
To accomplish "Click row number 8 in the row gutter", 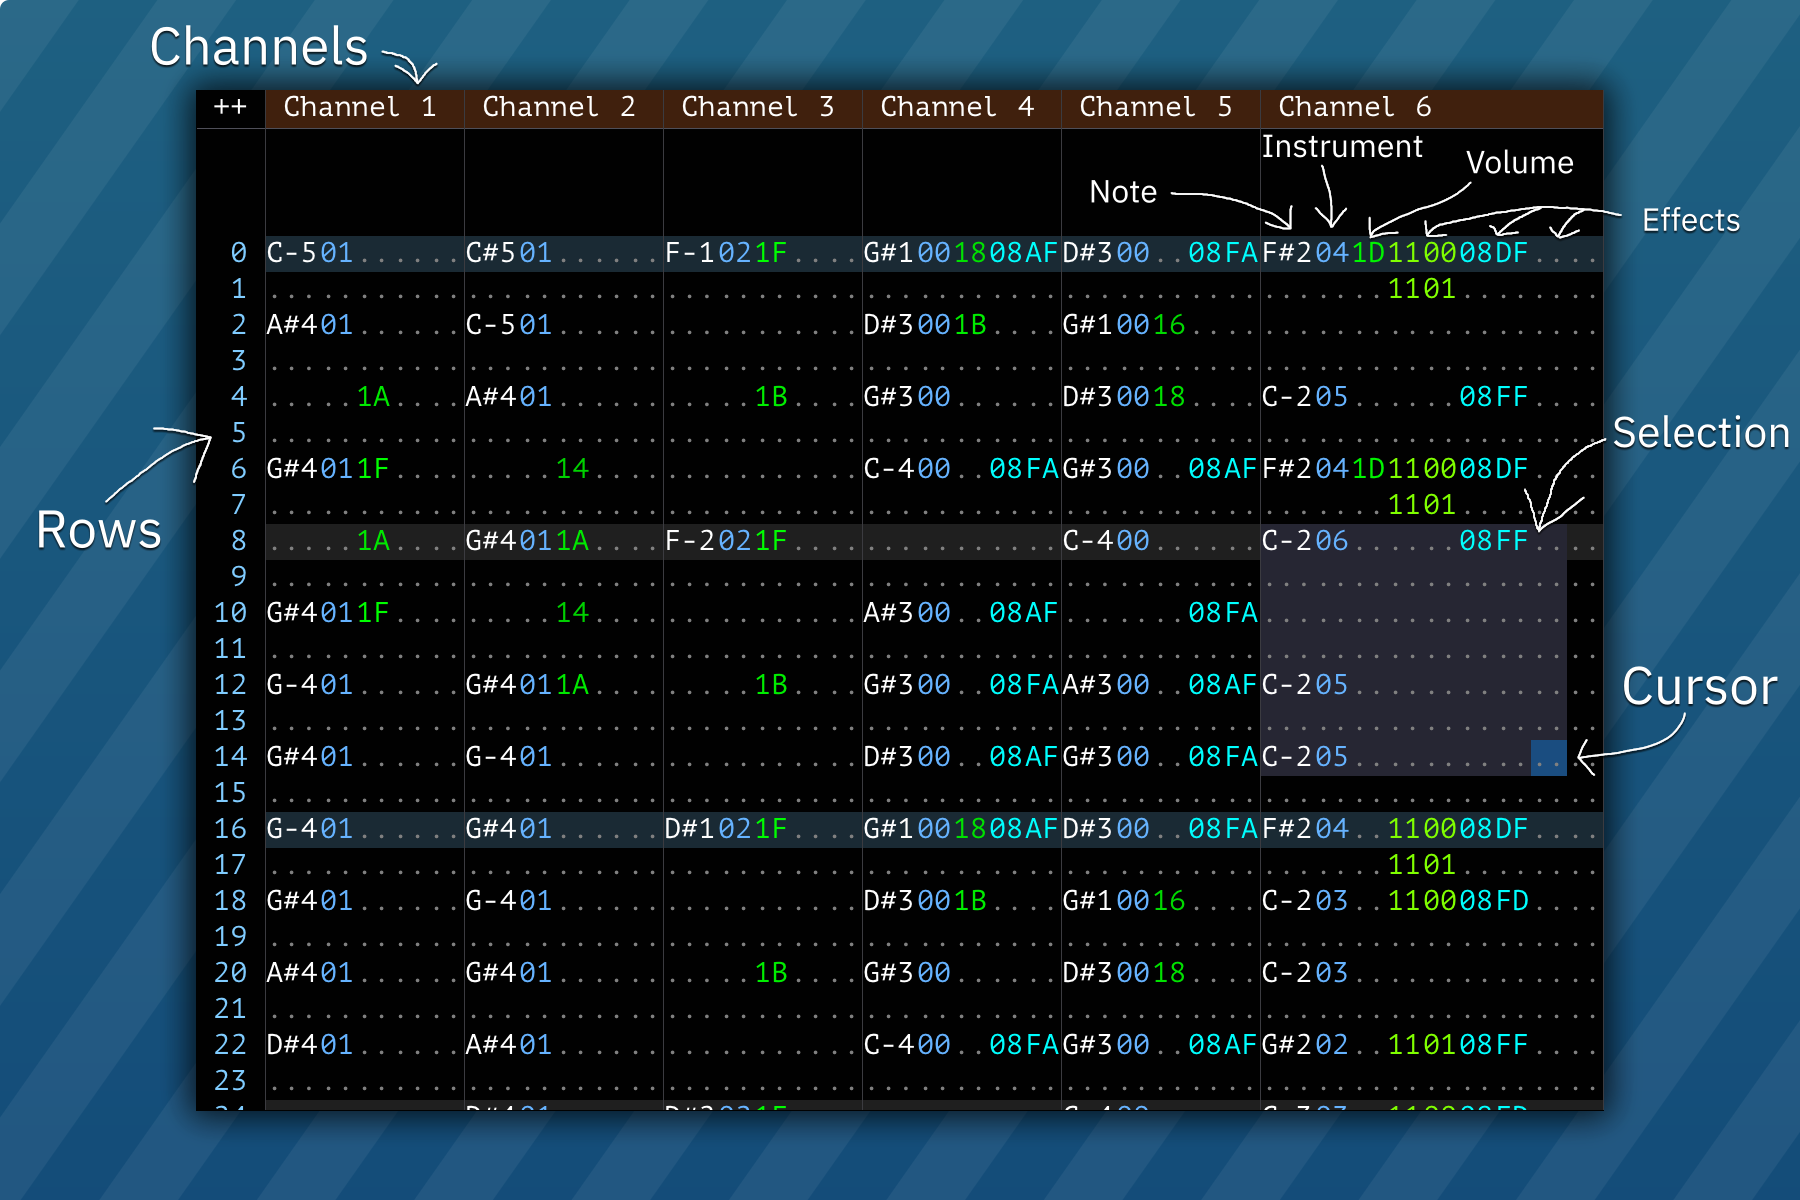I will [x=238, y=541].
